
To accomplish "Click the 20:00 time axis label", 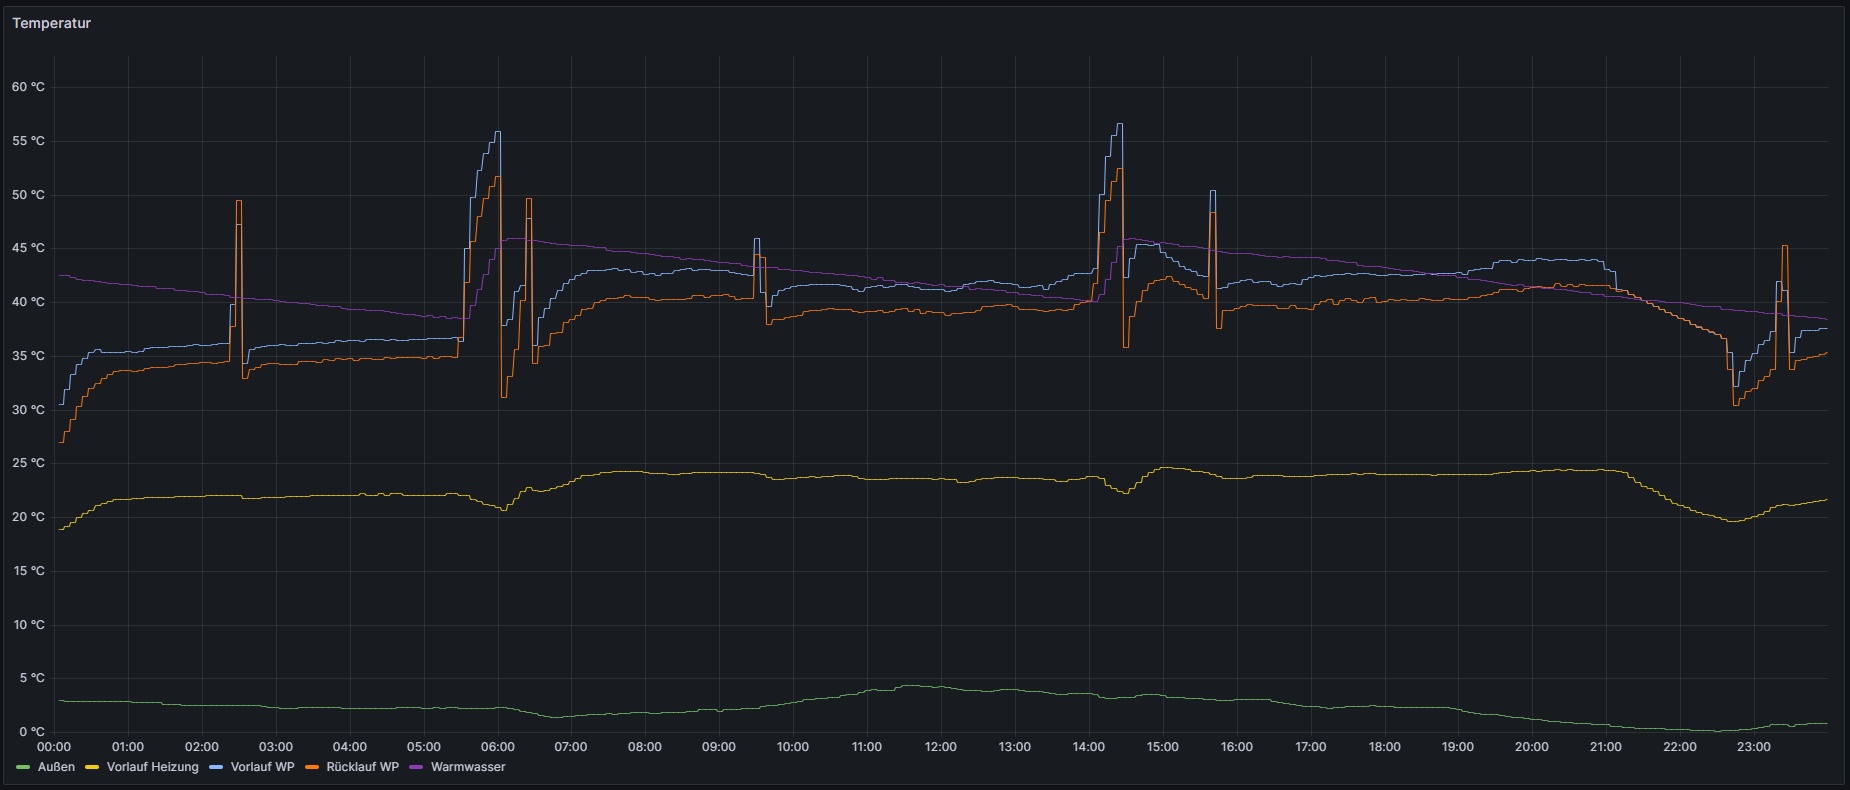I will (x=1532, y=747).
